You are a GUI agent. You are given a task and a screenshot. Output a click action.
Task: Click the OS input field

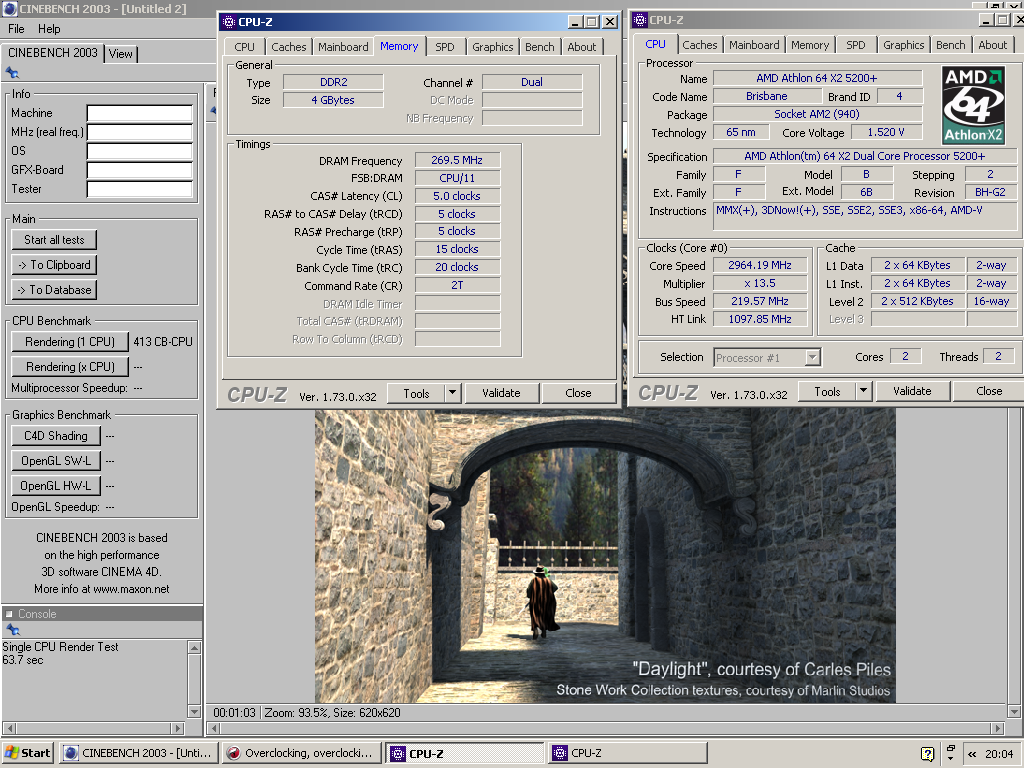point(140,152)
